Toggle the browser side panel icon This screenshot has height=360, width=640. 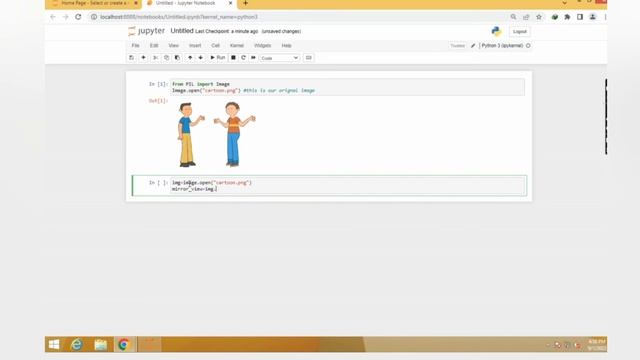click(580, 17)
